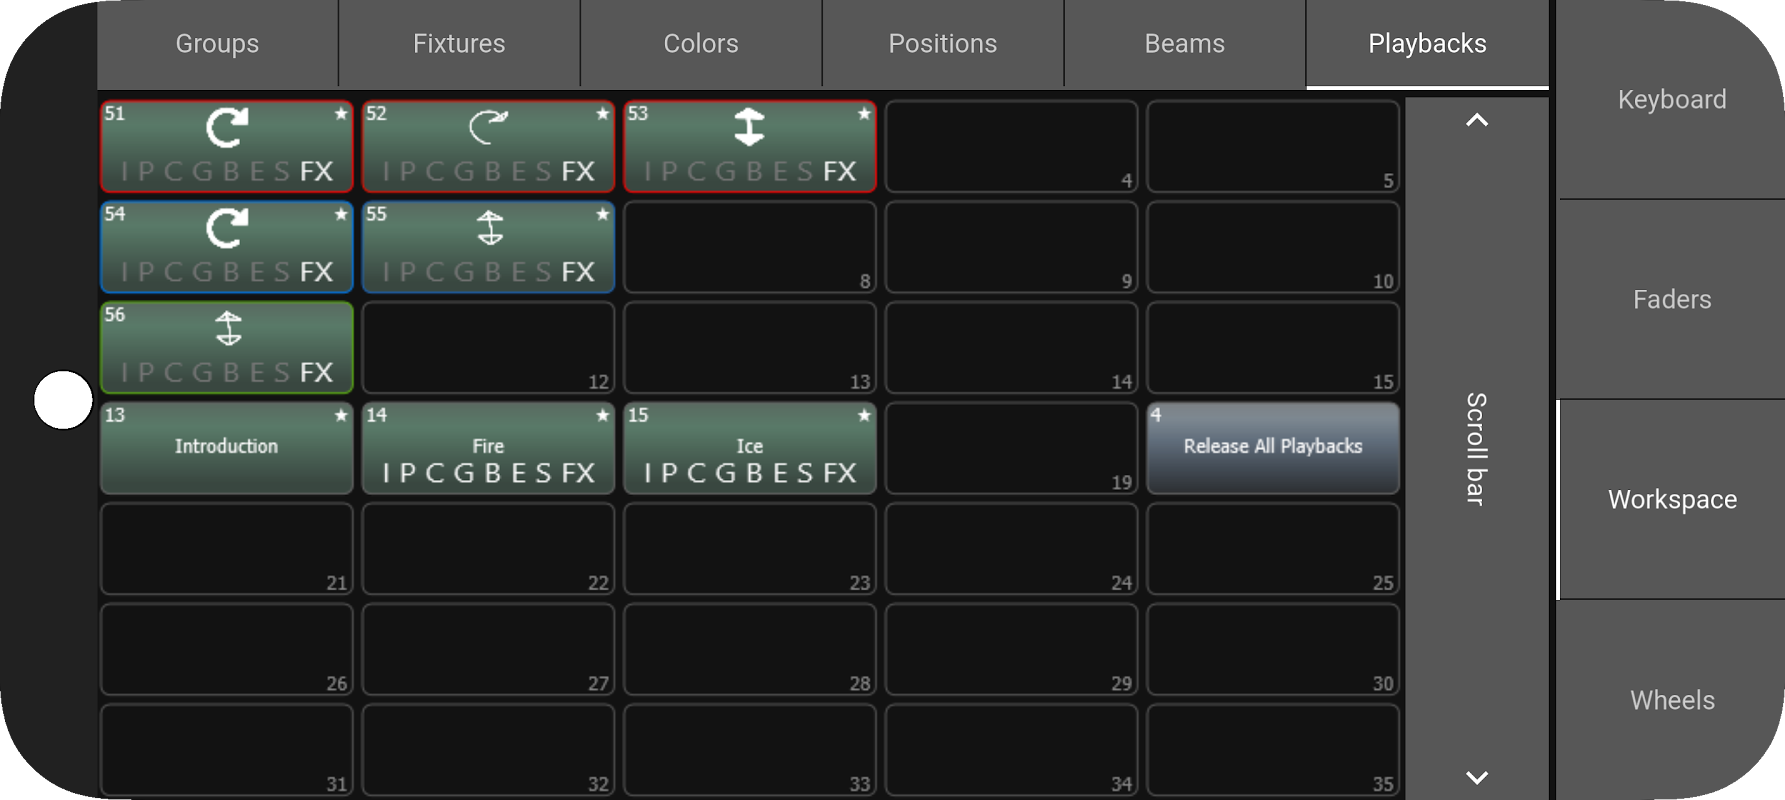Image resolution: width=1785 pixels, height=800 pixels.
Task: Click the vertical Scroll bar area
Action: point(1476,448)
